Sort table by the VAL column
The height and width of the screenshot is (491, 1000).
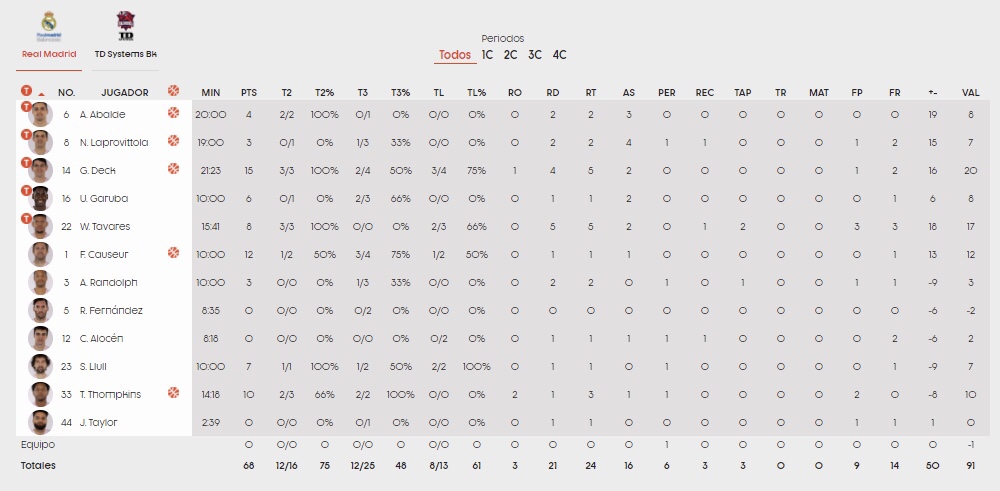tap(970, 92)
